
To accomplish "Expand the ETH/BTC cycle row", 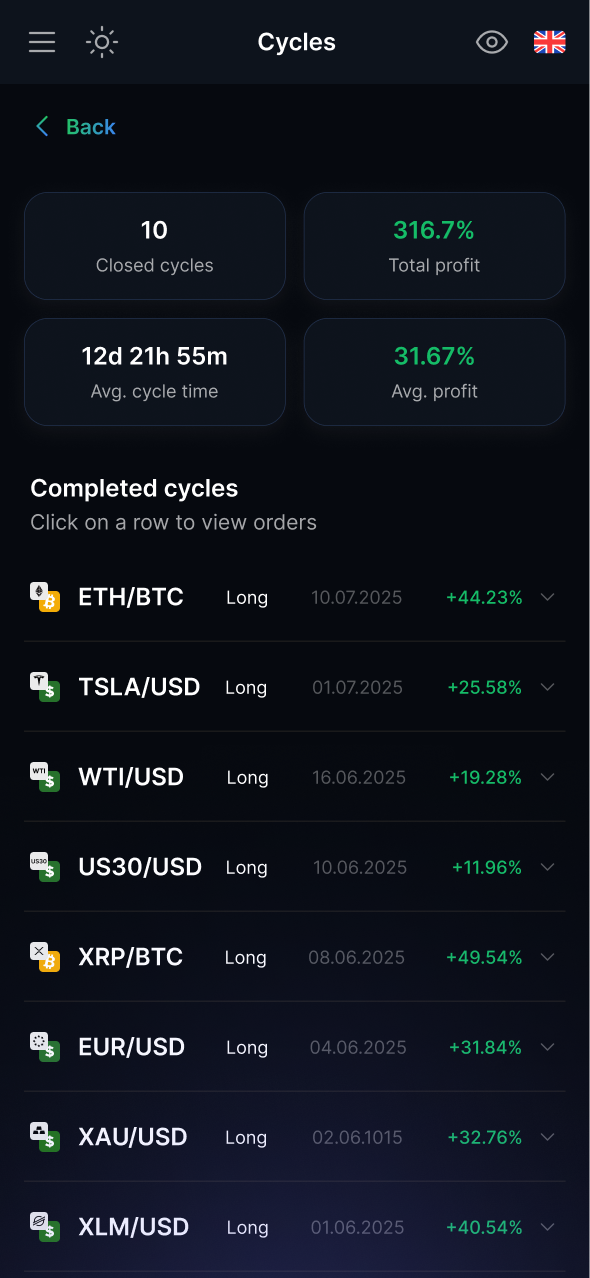I will point(547,597).
